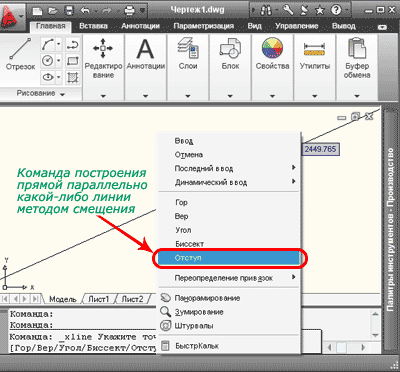The image size is (400, 372).
Task: Choose Ввод in the context menu
Action: 230,141
